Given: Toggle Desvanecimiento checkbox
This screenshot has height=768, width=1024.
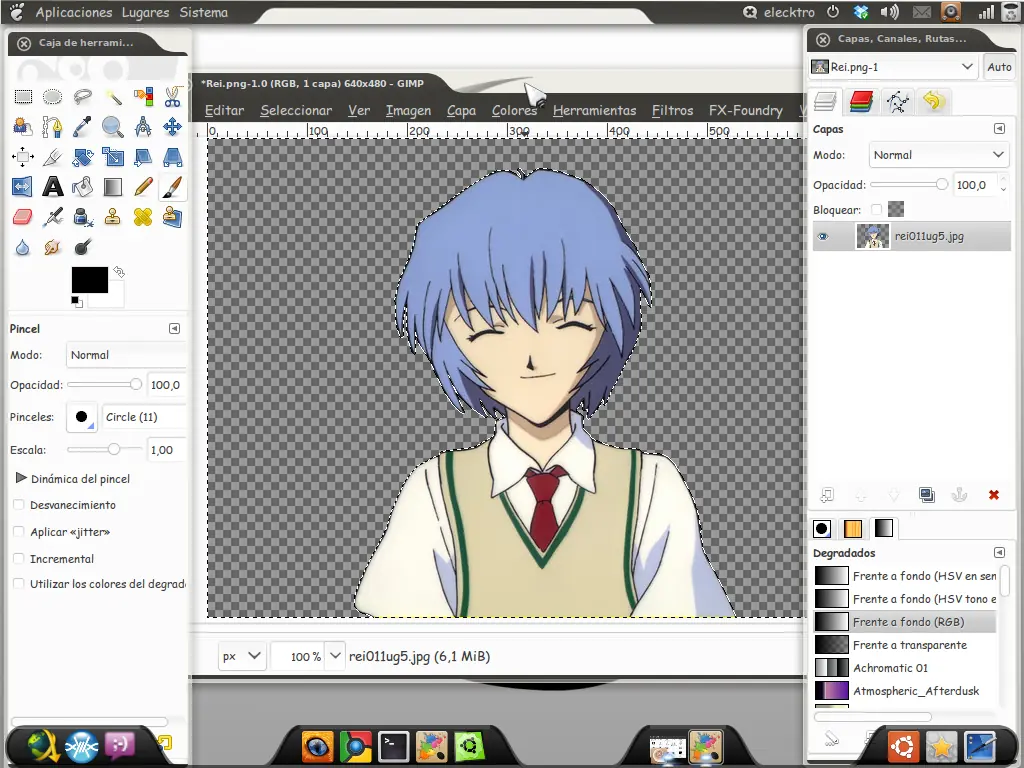Looking at the screenshot, I should [x=19, y=505].
